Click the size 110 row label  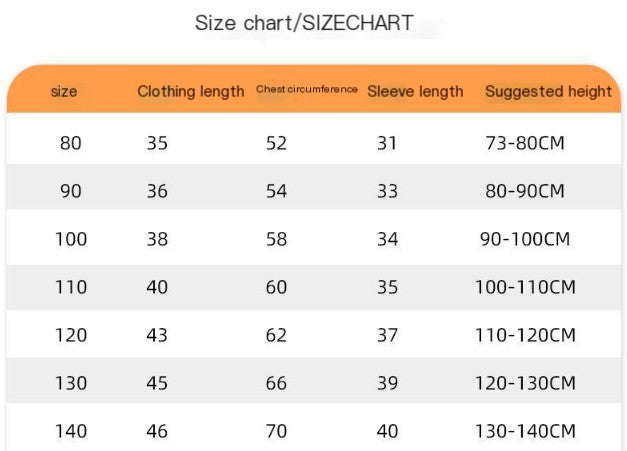[x=71, y=287]
